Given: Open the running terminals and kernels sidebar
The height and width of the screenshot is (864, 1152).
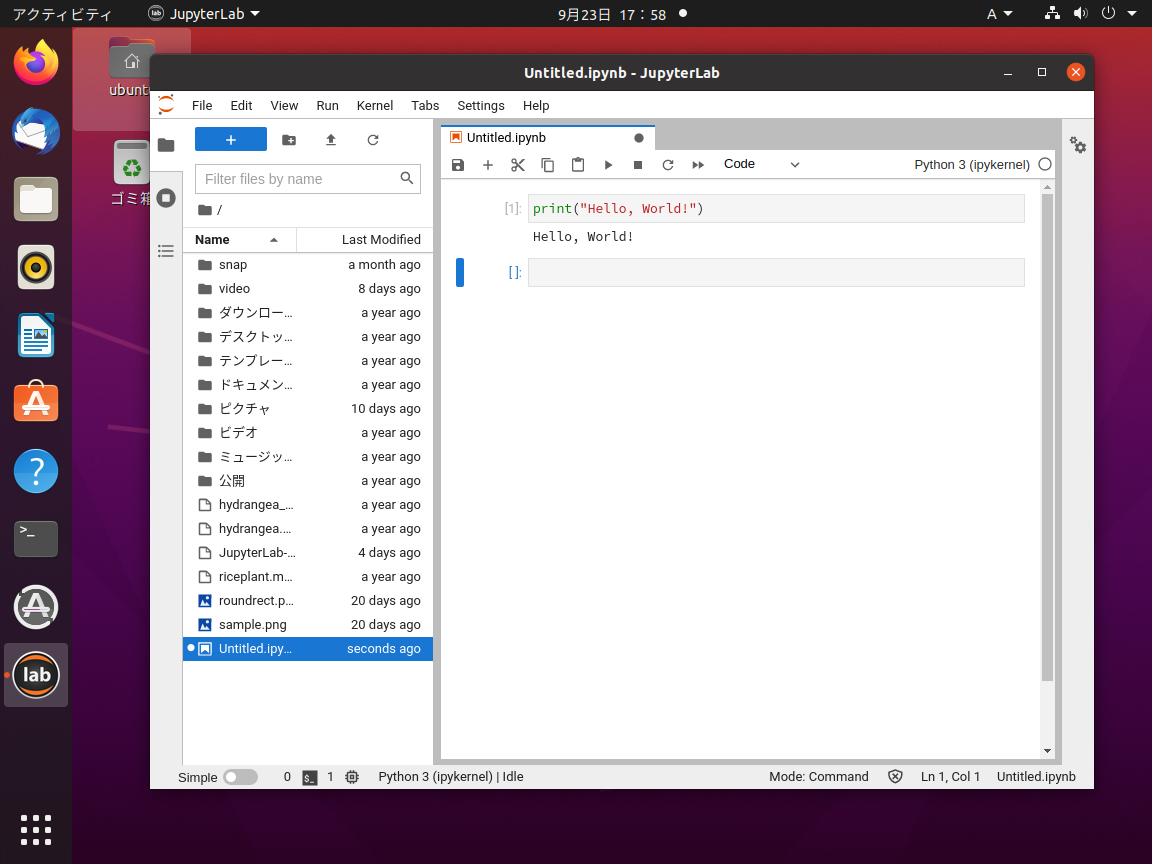Looking at the screenshot, I should pos(166,197).
